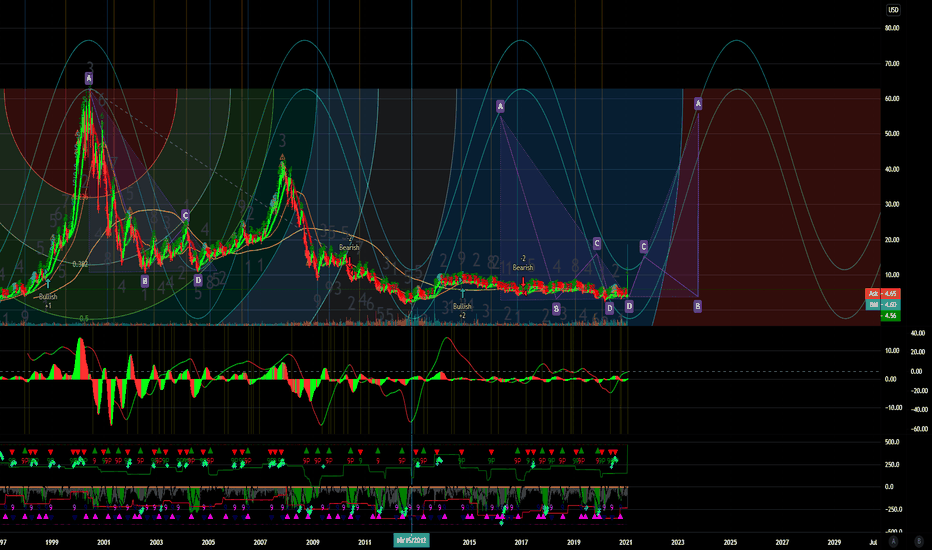The image size is (932, 550).
Task: Toggle the A auto-scale button
Action: (x=893, y=541)
